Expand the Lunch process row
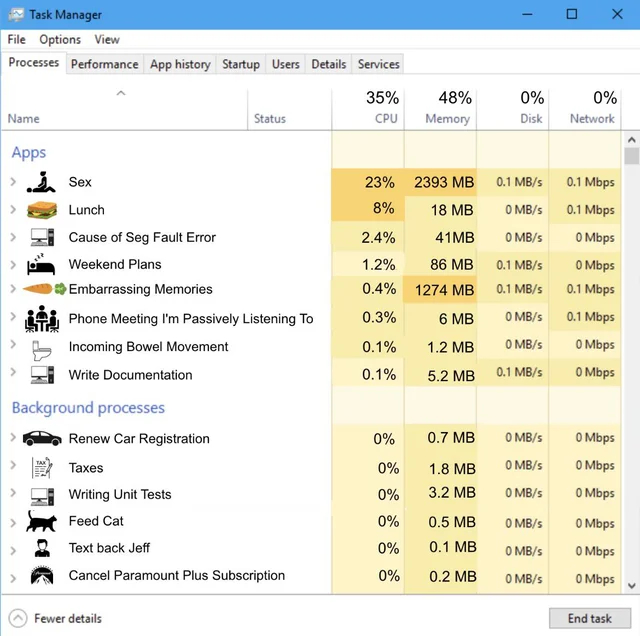640x636 pixels. [13, 210]
